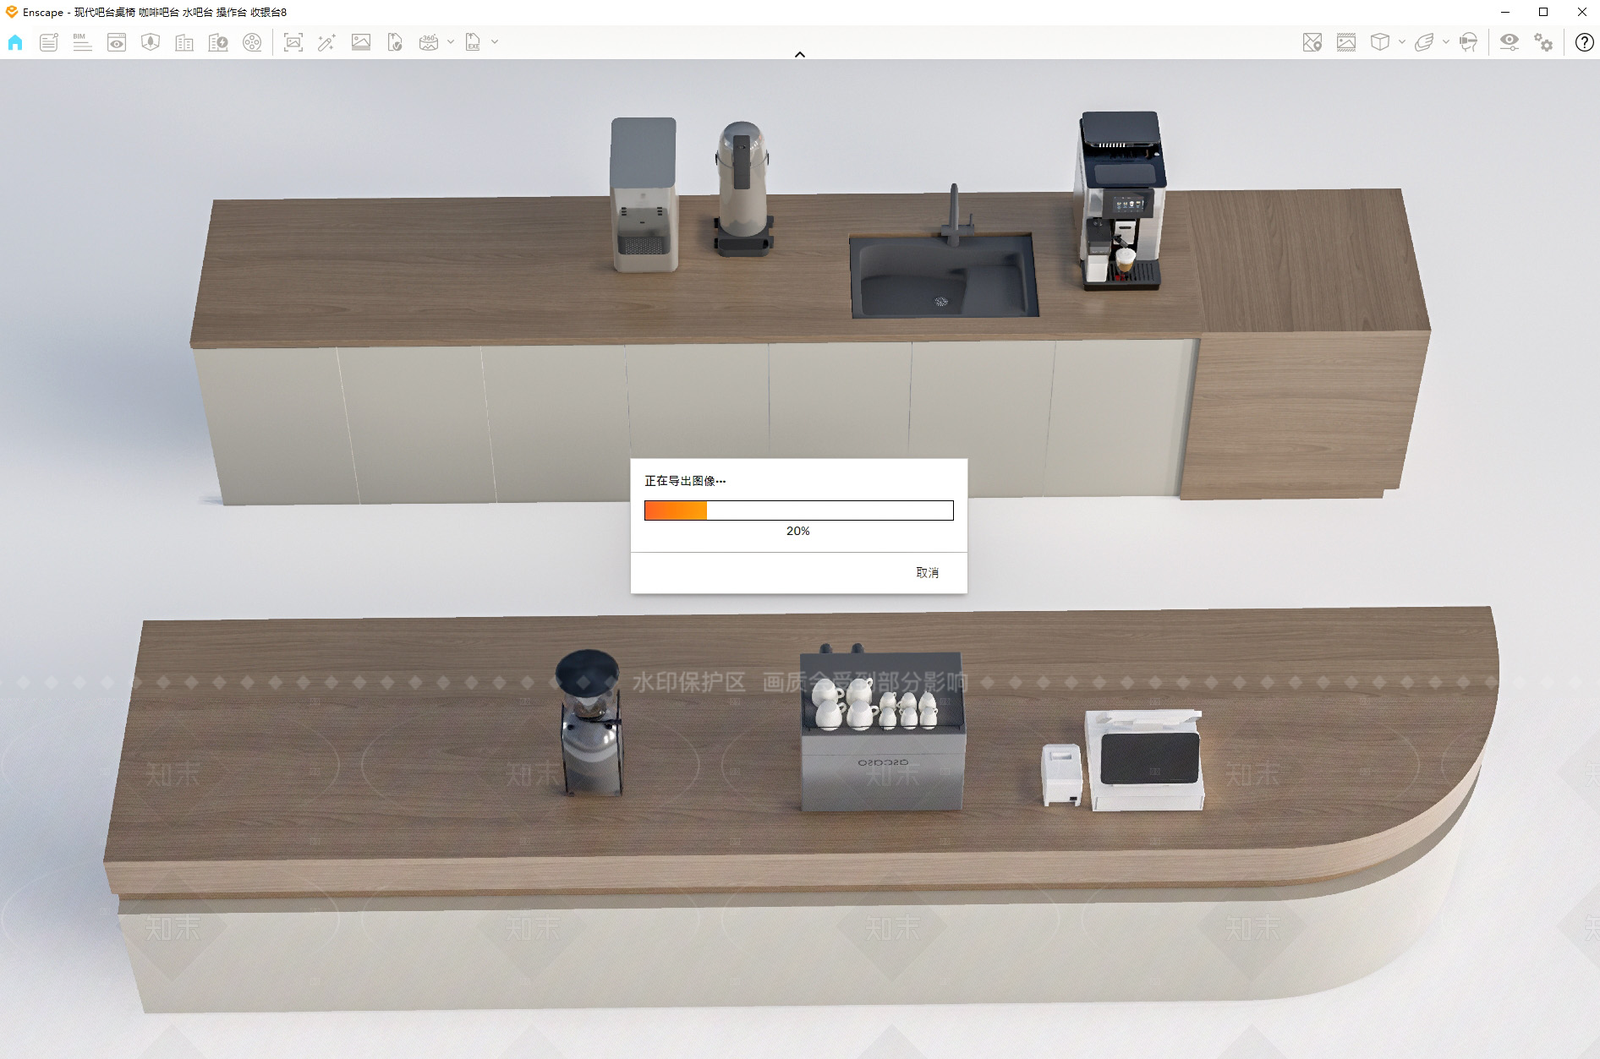Expand the projection cube dropdown arrow
1600x1059 pixels.
(x=1402, y=42)
